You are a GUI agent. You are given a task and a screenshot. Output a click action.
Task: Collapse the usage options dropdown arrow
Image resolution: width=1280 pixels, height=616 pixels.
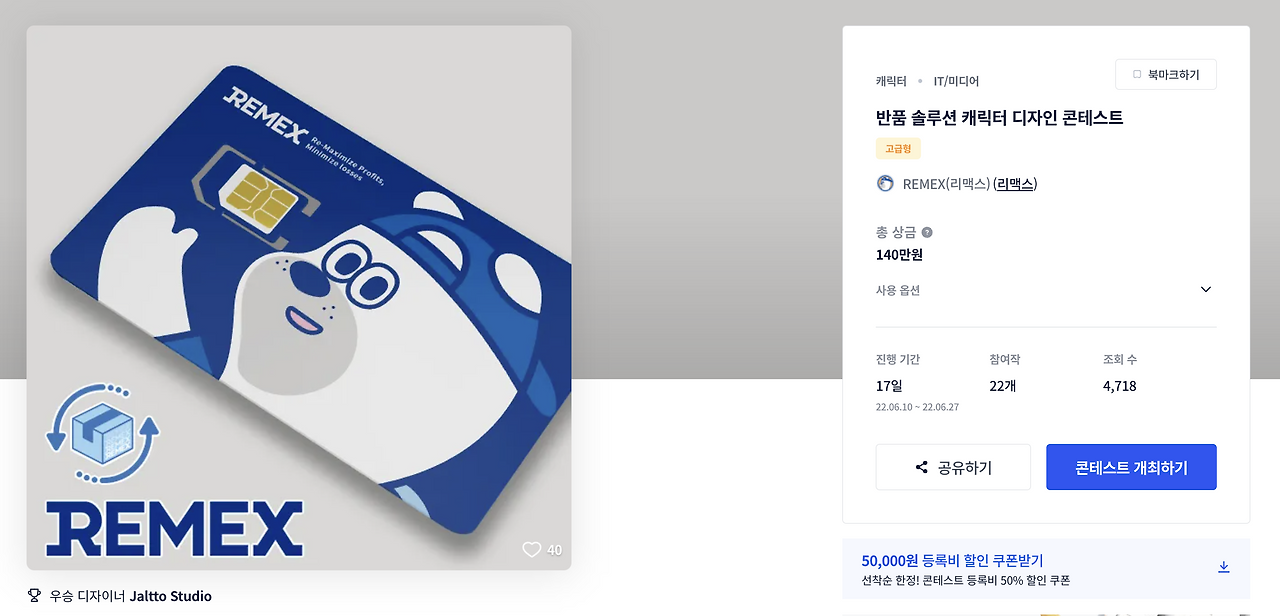1206,289
